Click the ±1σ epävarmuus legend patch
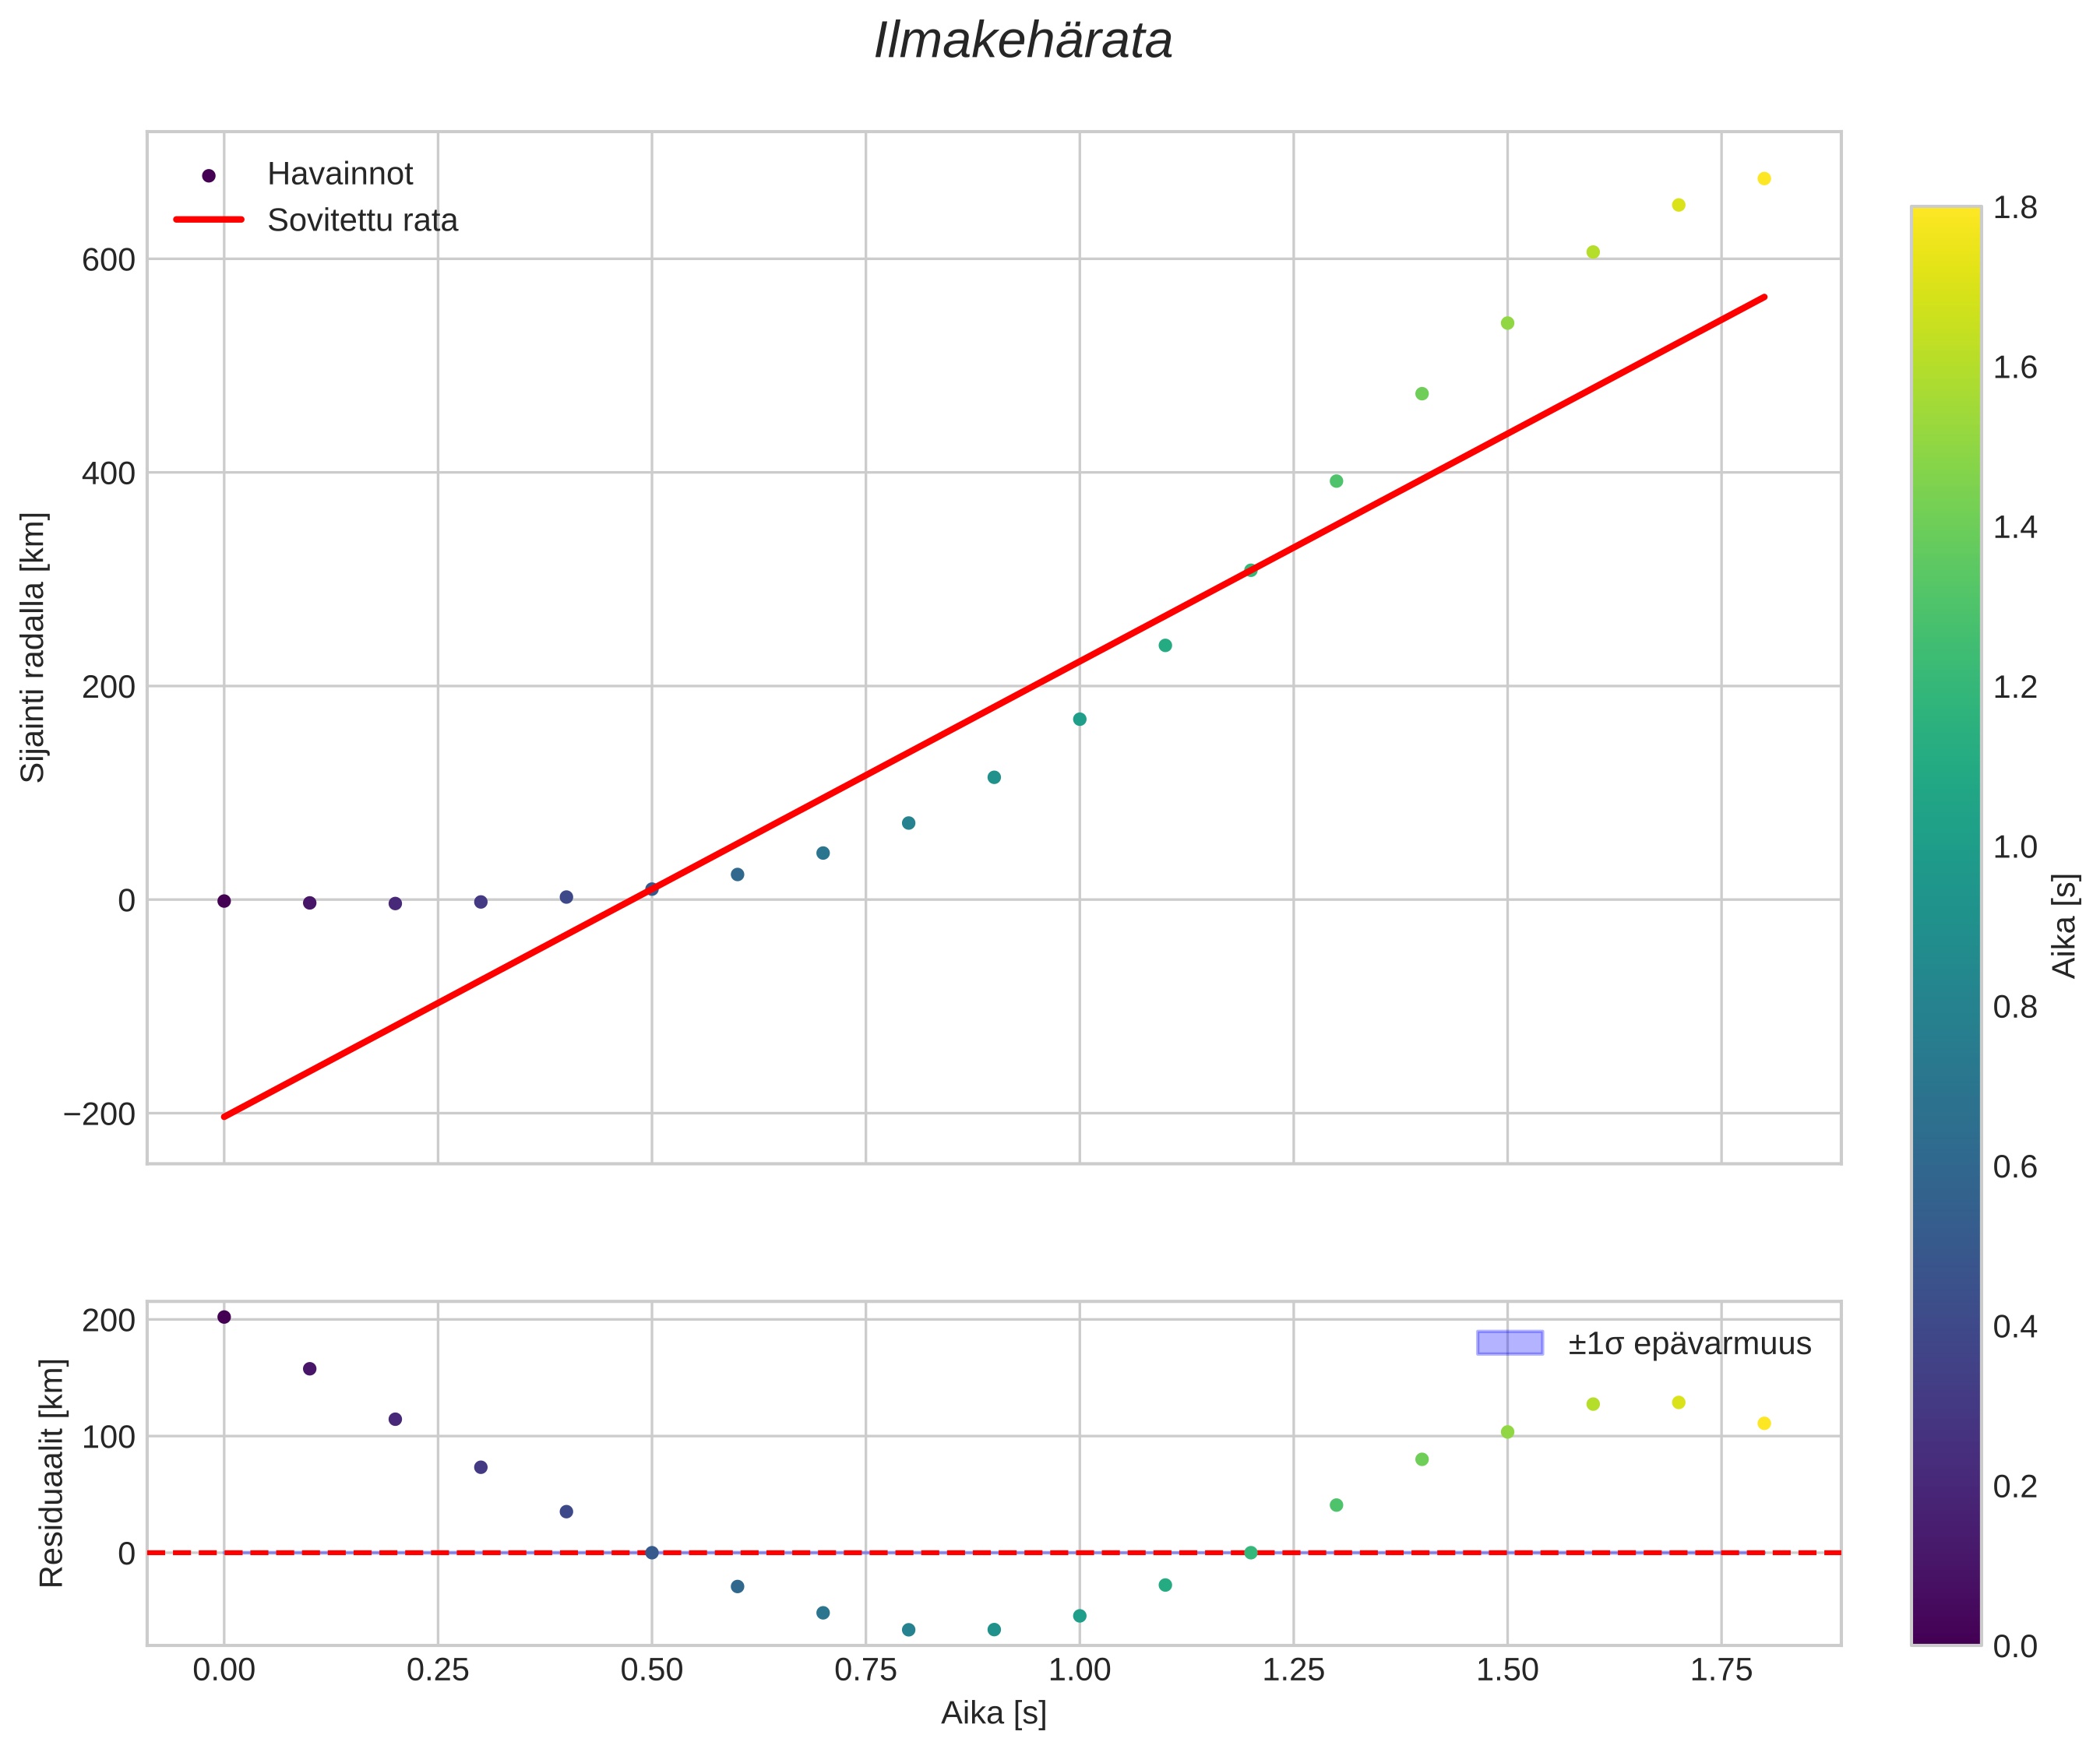 tap(1510, 1343)
